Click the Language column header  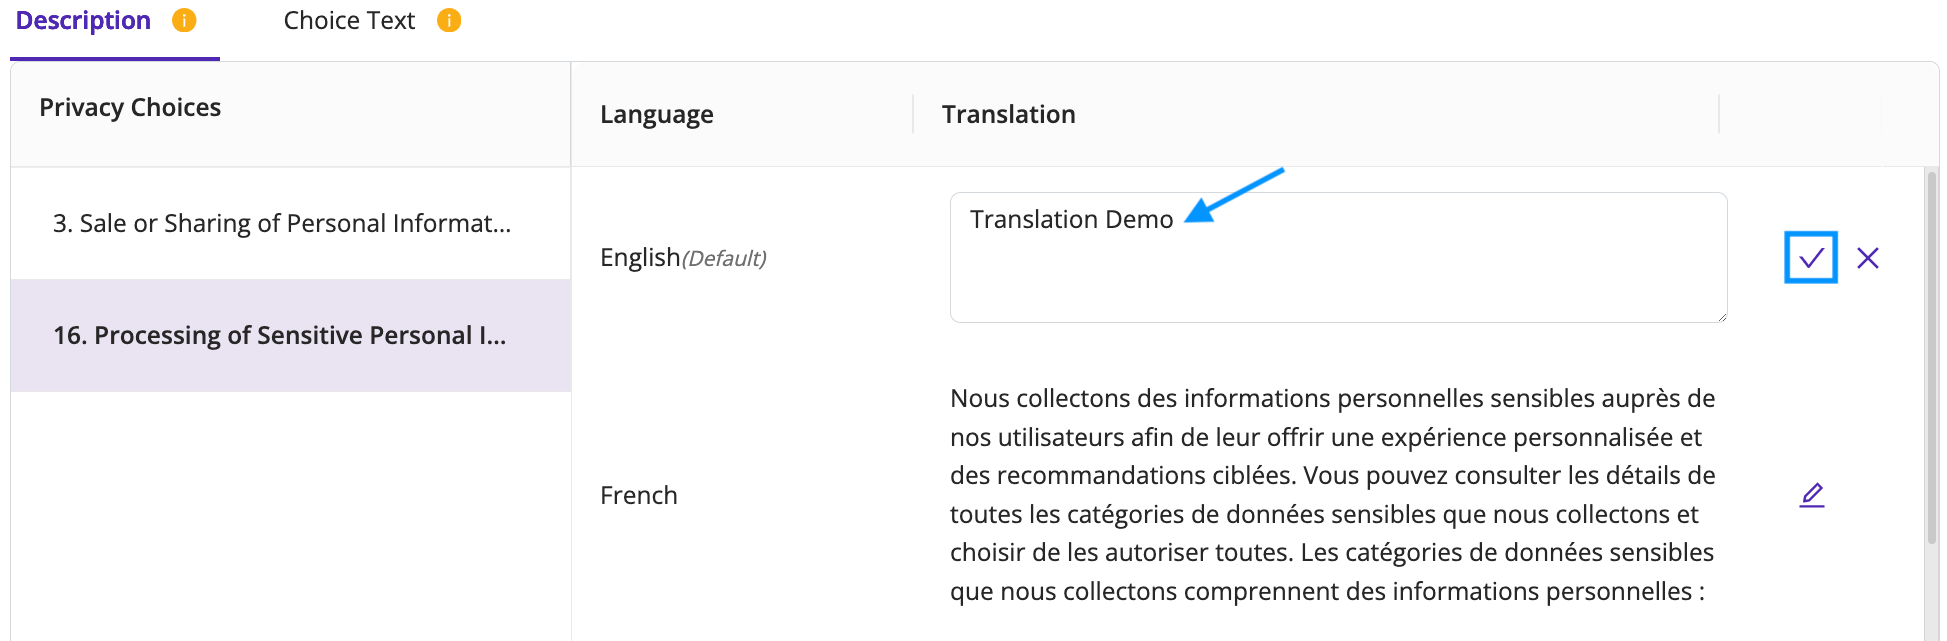point(657,115)
